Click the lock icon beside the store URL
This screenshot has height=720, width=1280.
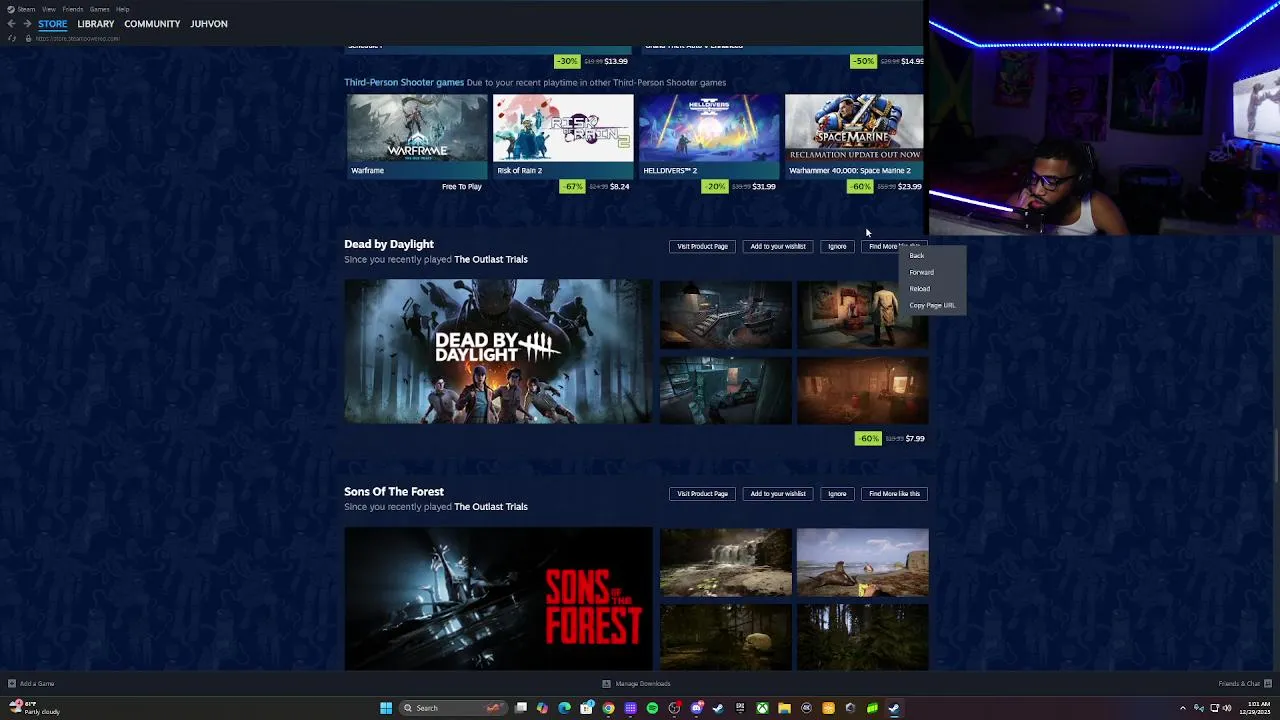[28, 38]
